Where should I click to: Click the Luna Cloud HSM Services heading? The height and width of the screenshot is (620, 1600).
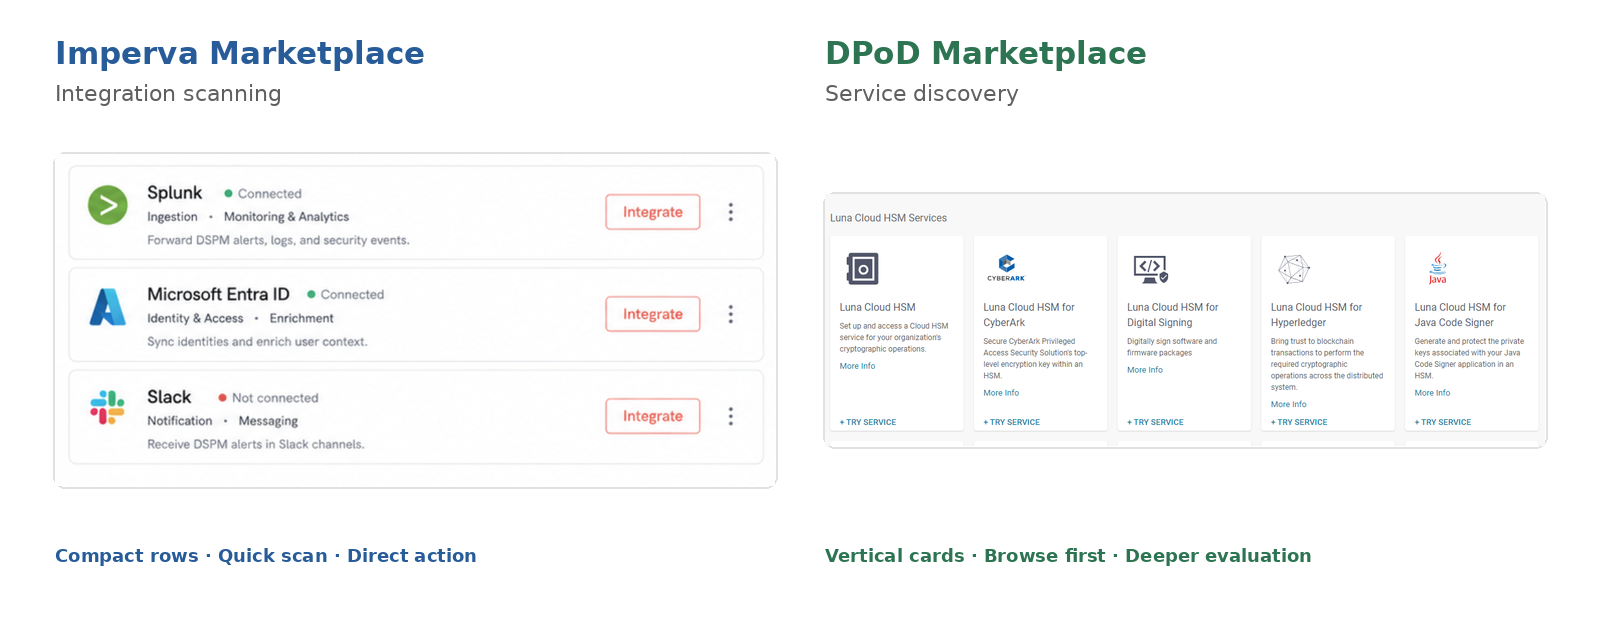pos(888,218)
